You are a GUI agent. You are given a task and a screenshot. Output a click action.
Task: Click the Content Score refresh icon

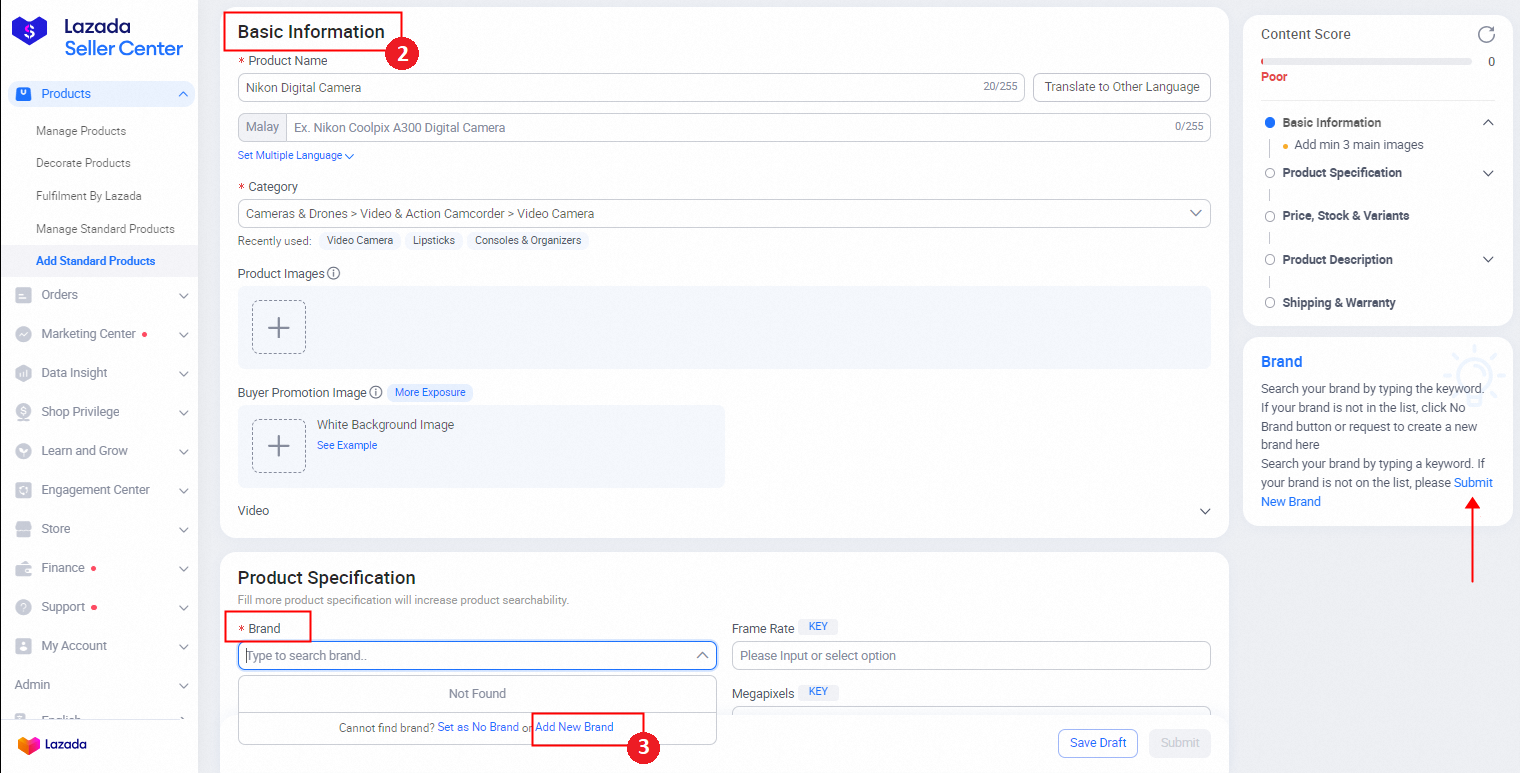click(1486, 35)
